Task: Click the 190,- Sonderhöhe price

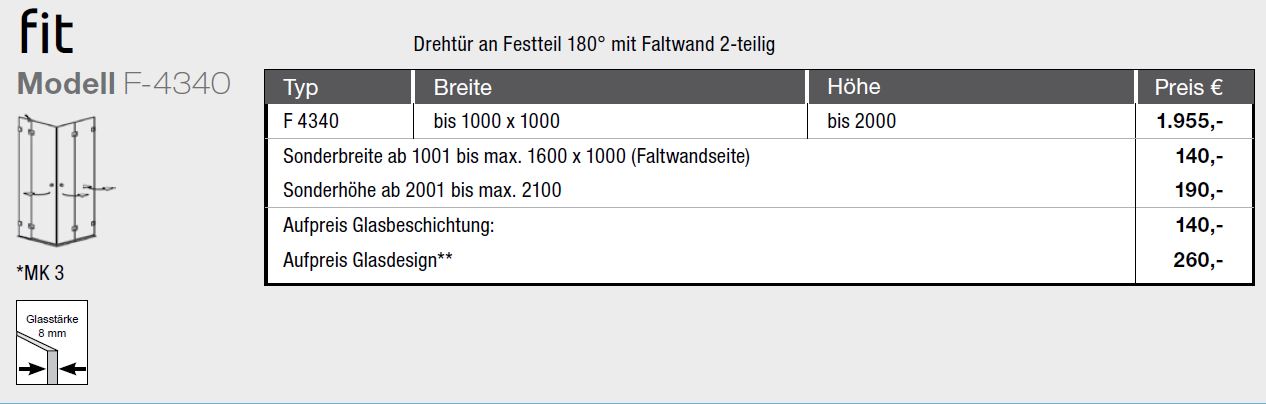Action: click(1200, 190)
